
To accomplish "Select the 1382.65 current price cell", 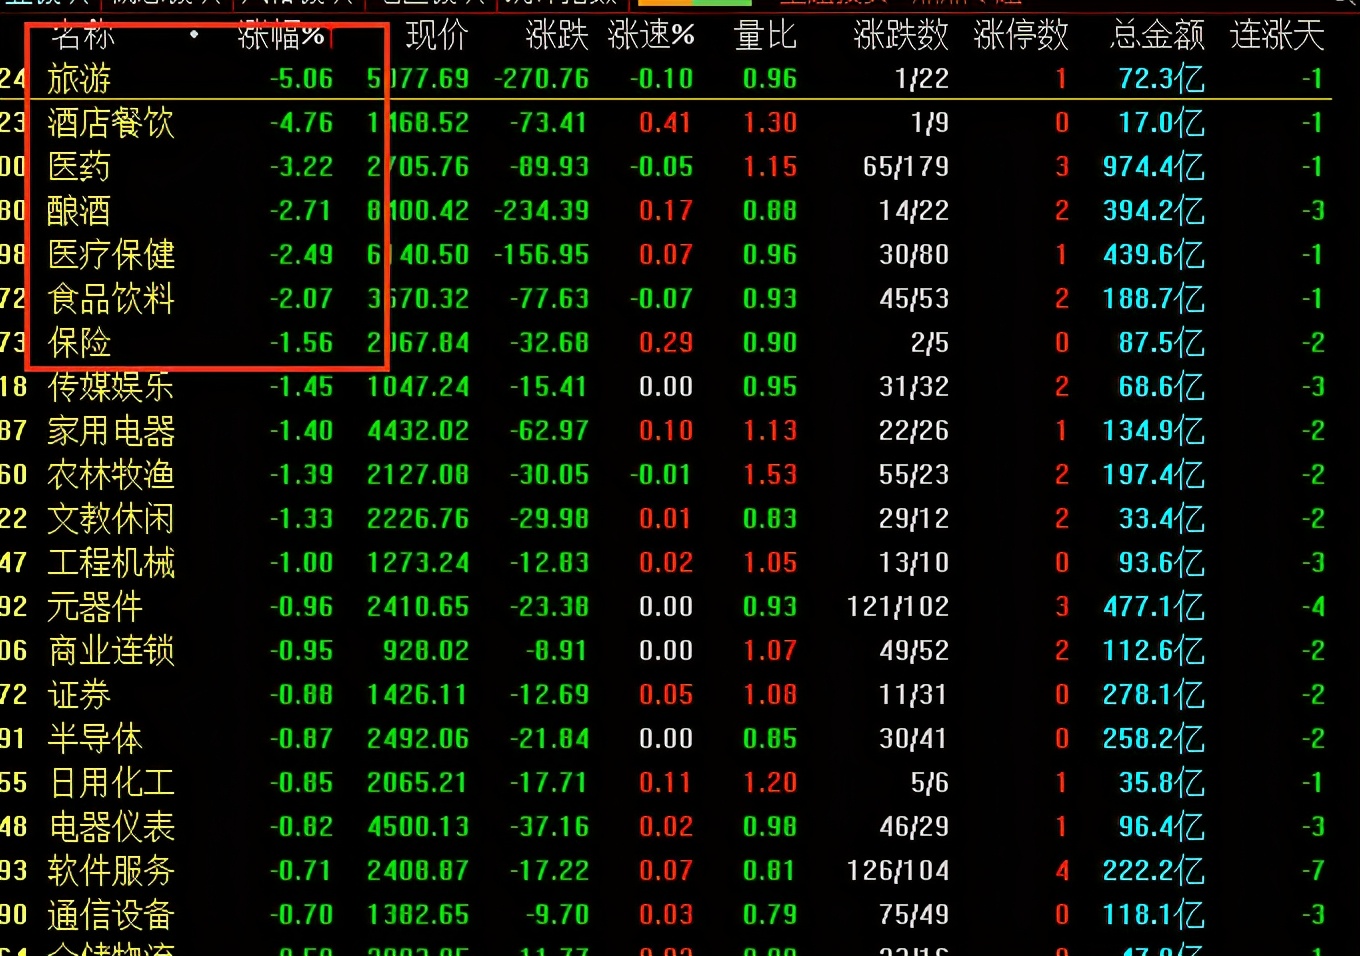I will pos(418,914).
